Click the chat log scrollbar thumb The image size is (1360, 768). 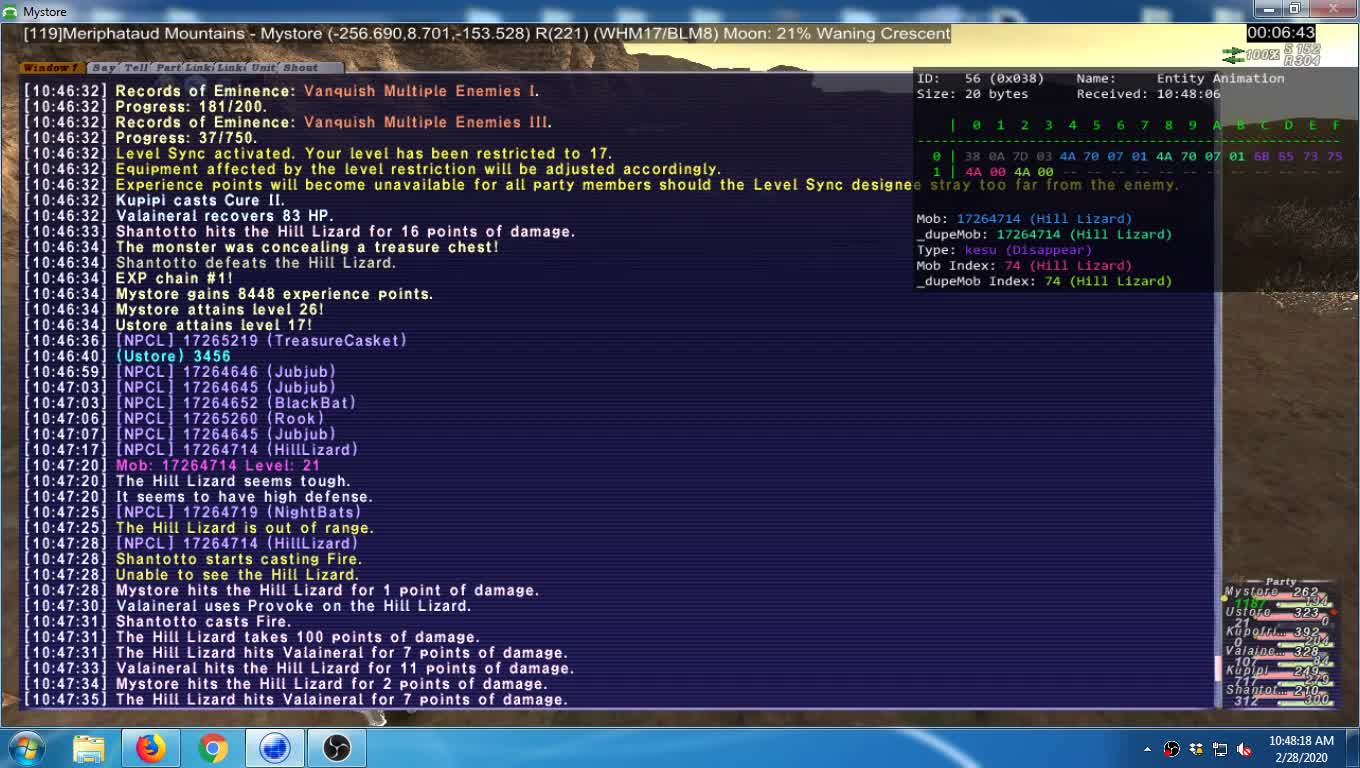(x=1217, y=668)
